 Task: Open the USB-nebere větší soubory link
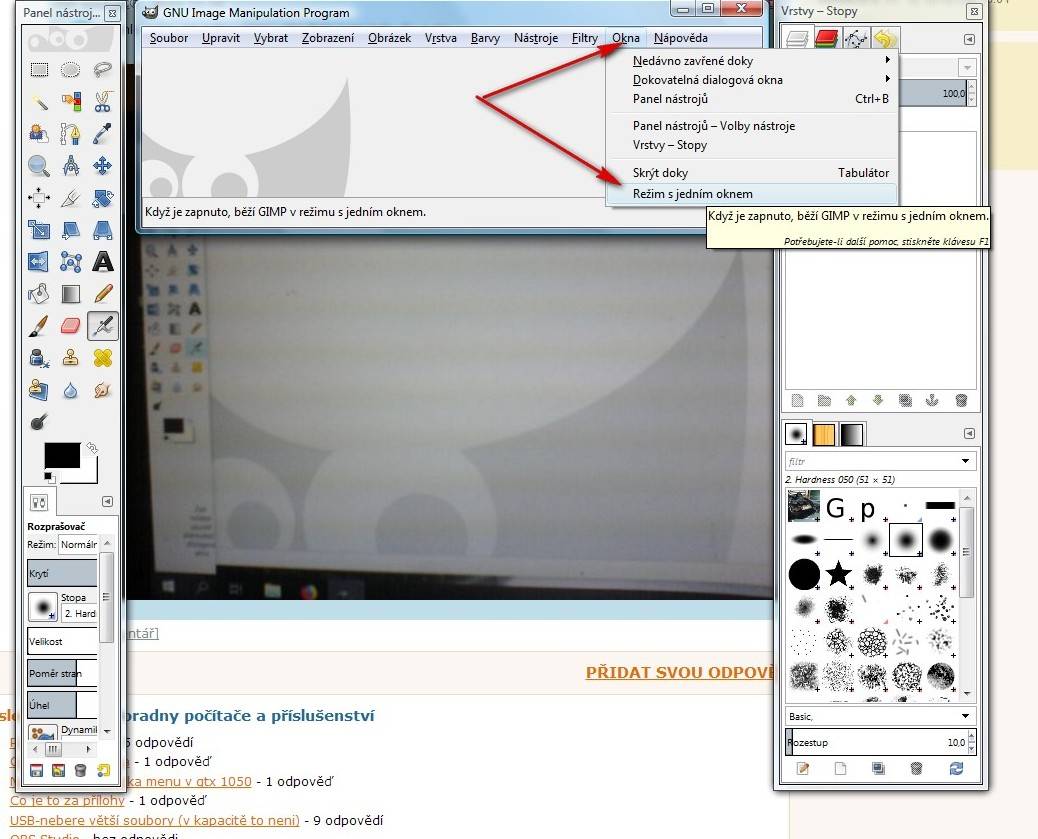tap(154, 820)
